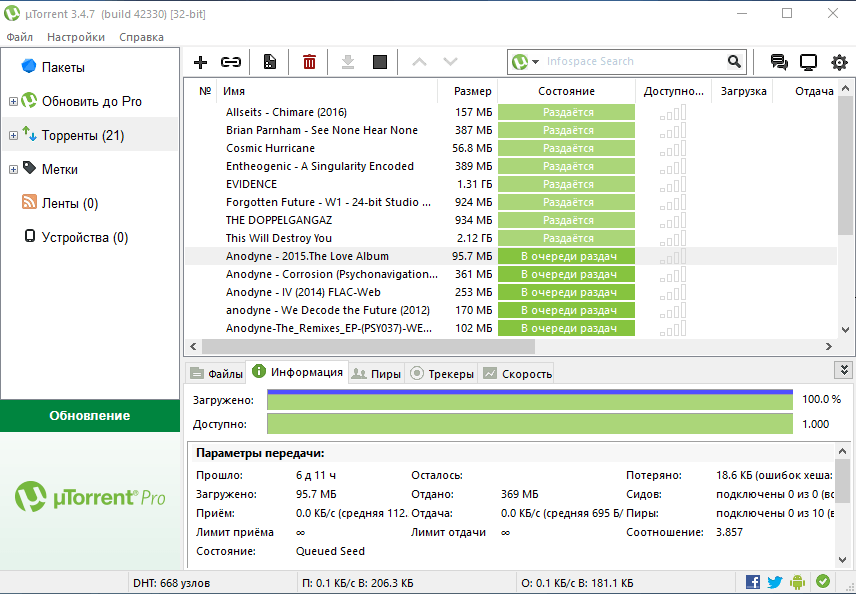Click the green Обновление button
Image resolution: width=856 pixels, height=594 pixels.
[x=90, y=415]
